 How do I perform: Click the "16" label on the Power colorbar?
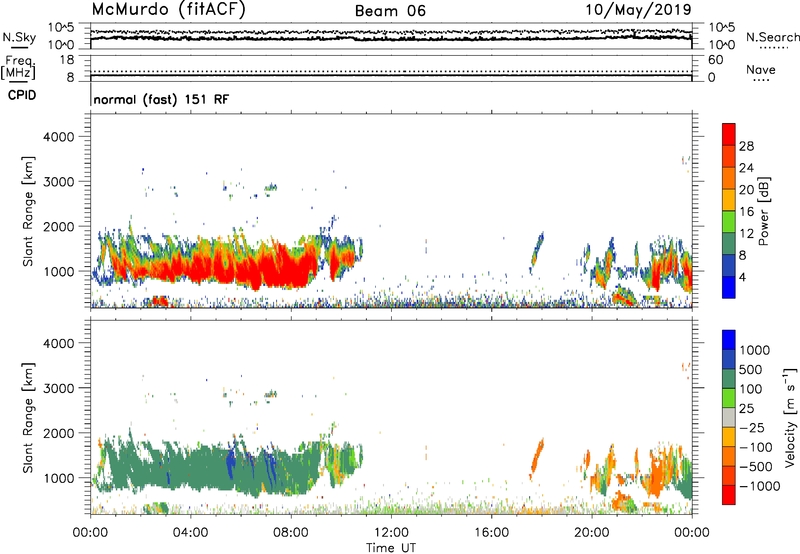point(746,212)
